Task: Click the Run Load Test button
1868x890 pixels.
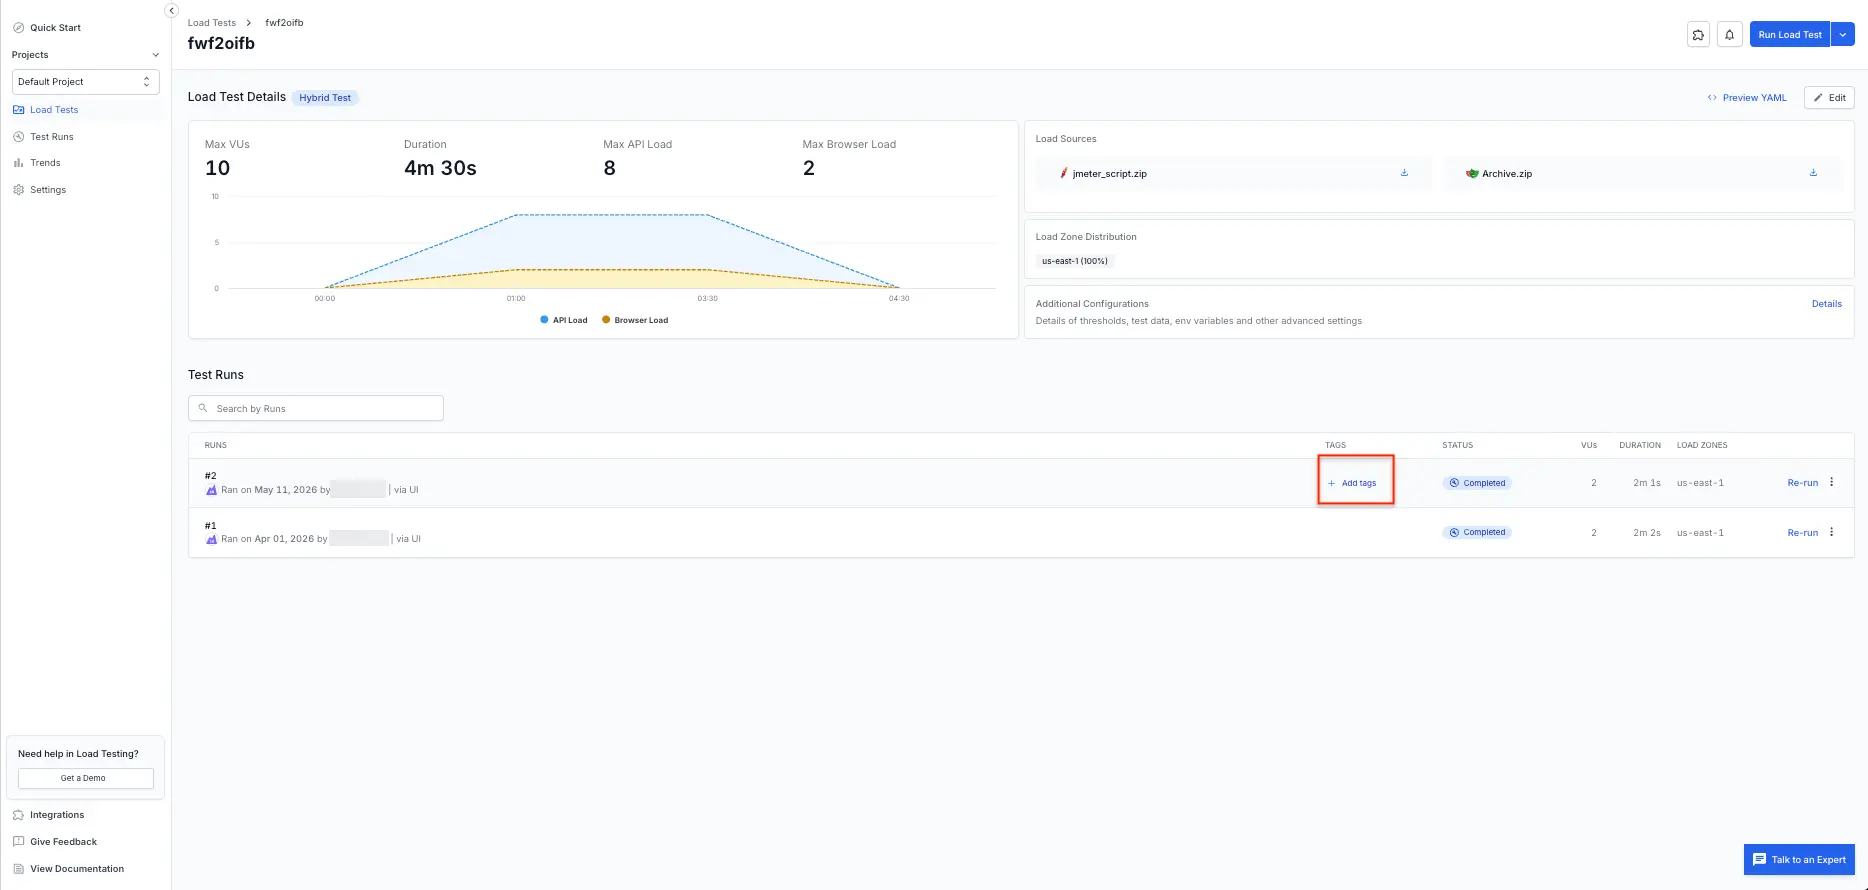Action: tap(1789, 35)
